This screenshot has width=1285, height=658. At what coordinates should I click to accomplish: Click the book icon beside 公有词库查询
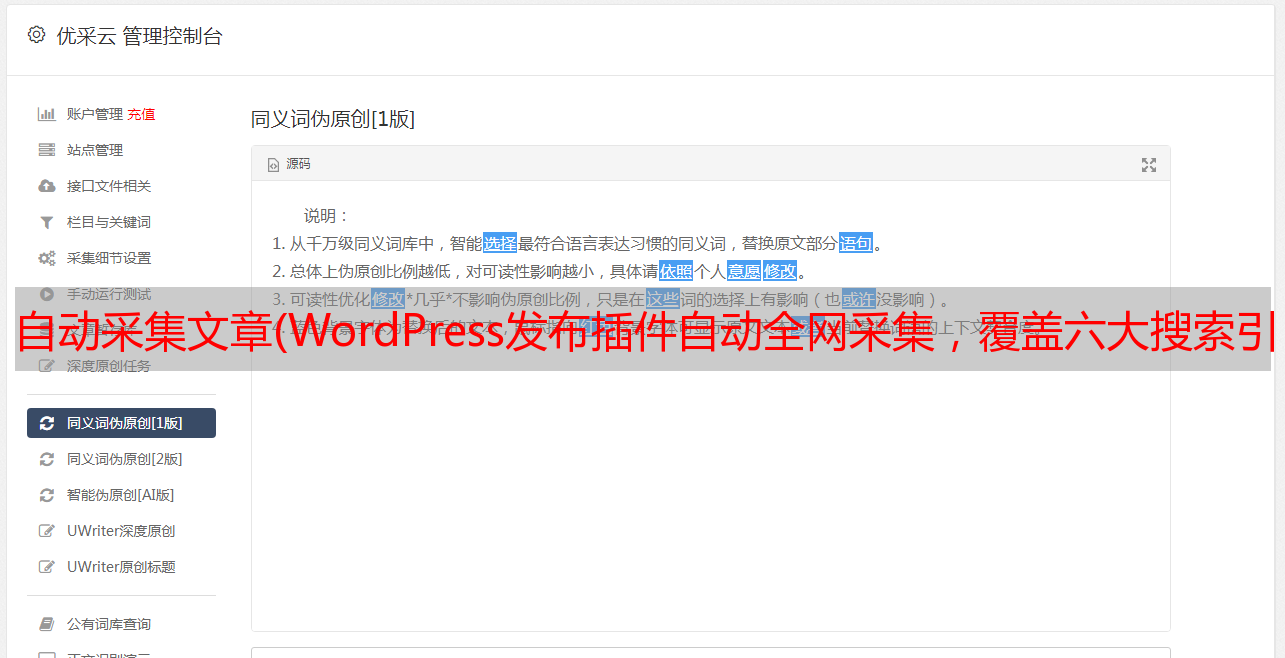pyautogui.click(x=46, y=624)
